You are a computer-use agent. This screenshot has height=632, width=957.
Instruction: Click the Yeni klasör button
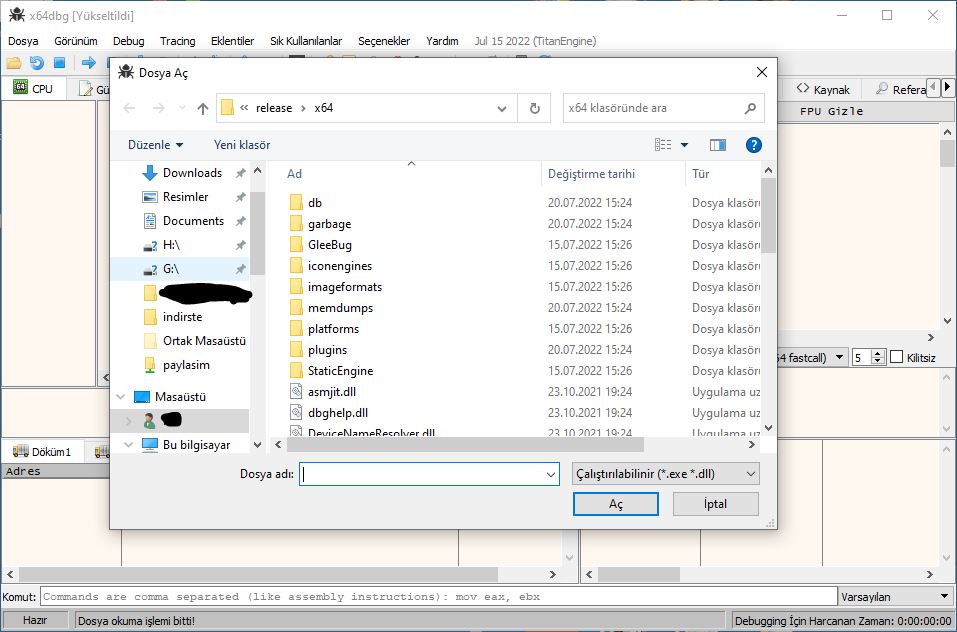(x=242, y=145)
